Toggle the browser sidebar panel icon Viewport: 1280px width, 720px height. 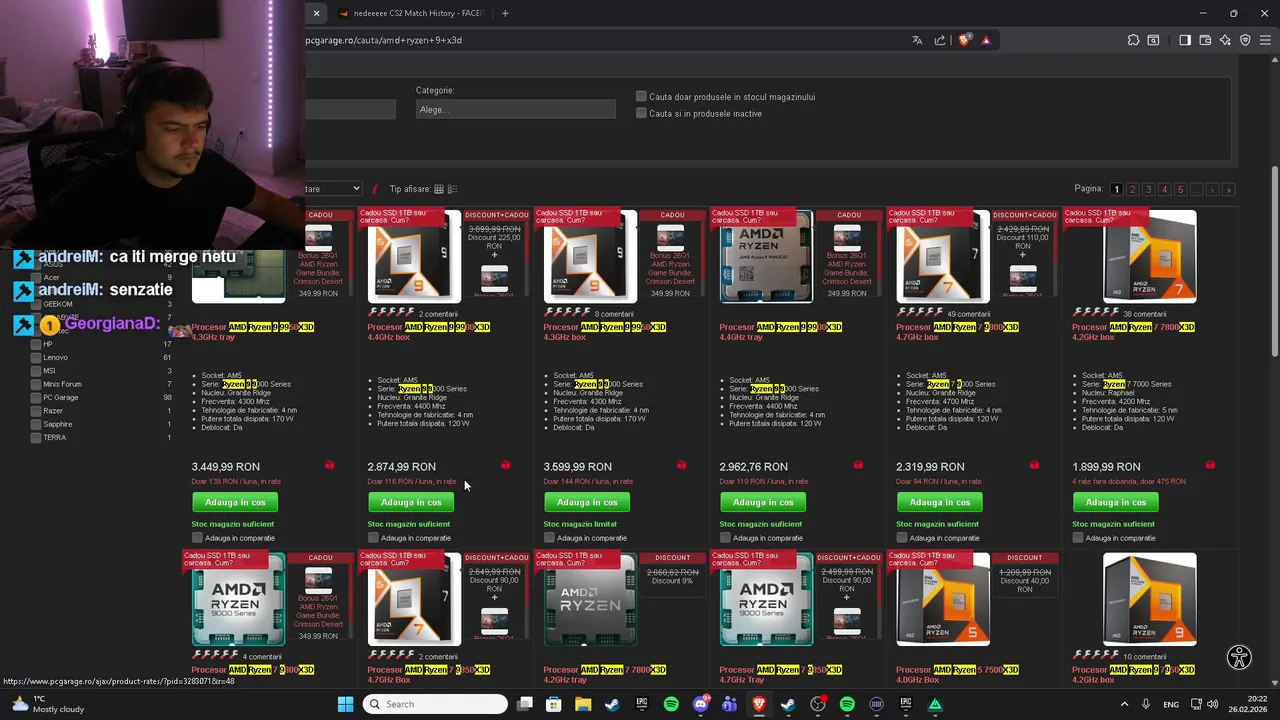click(x=1185, y=40)
